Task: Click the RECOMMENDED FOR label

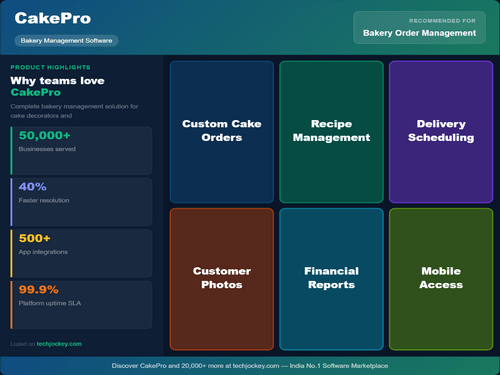Action: coord(442,21)
